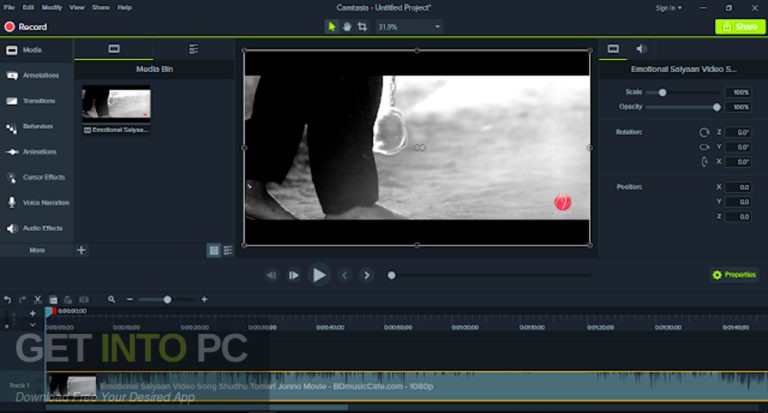The width and height of the screenshot is (768, 413).
Task: Click previous frame step-back button
Action: (271, 275)
